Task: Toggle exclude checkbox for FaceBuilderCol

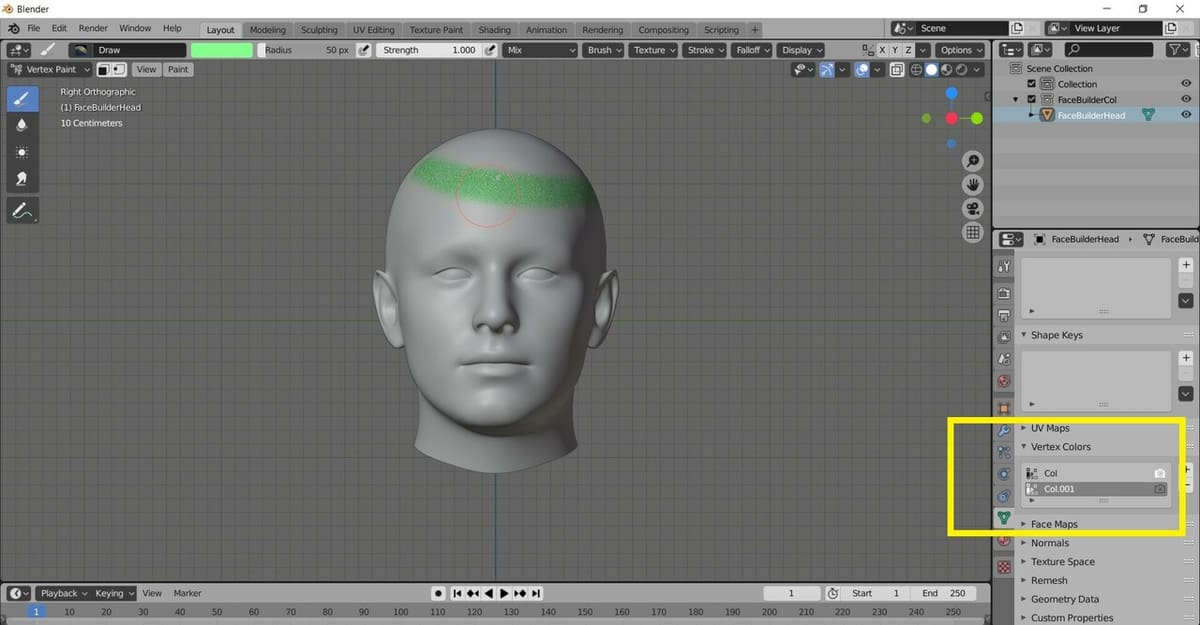Action: pyautogui.click(x=1032, y=99)
